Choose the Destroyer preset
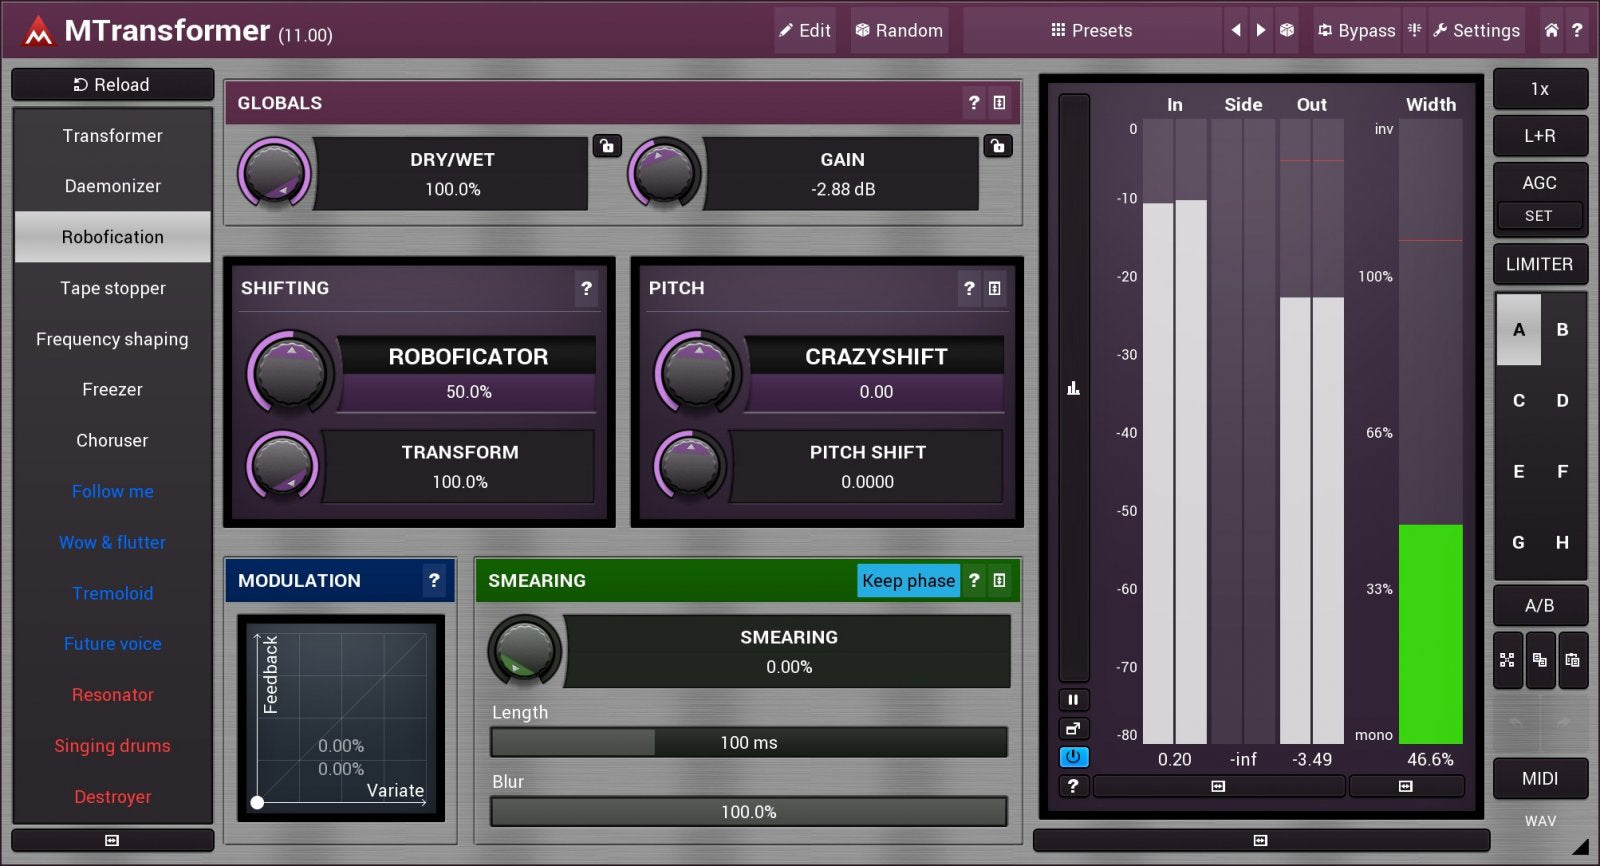The width and height of the screenshot is (1600, 866). point(112,796)
